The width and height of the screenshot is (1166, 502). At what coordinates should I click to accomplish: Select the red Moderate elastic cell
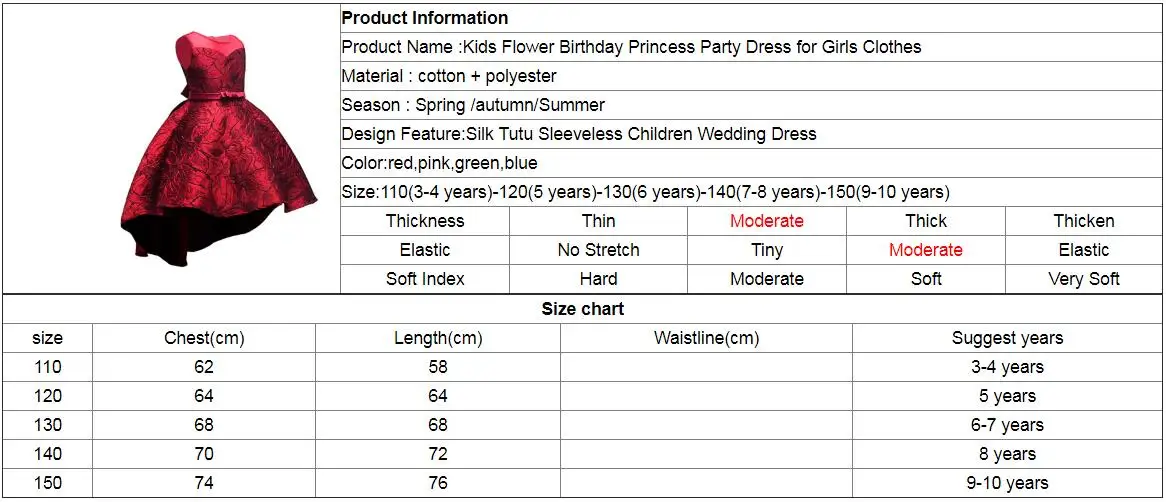(x=926, y=250)
